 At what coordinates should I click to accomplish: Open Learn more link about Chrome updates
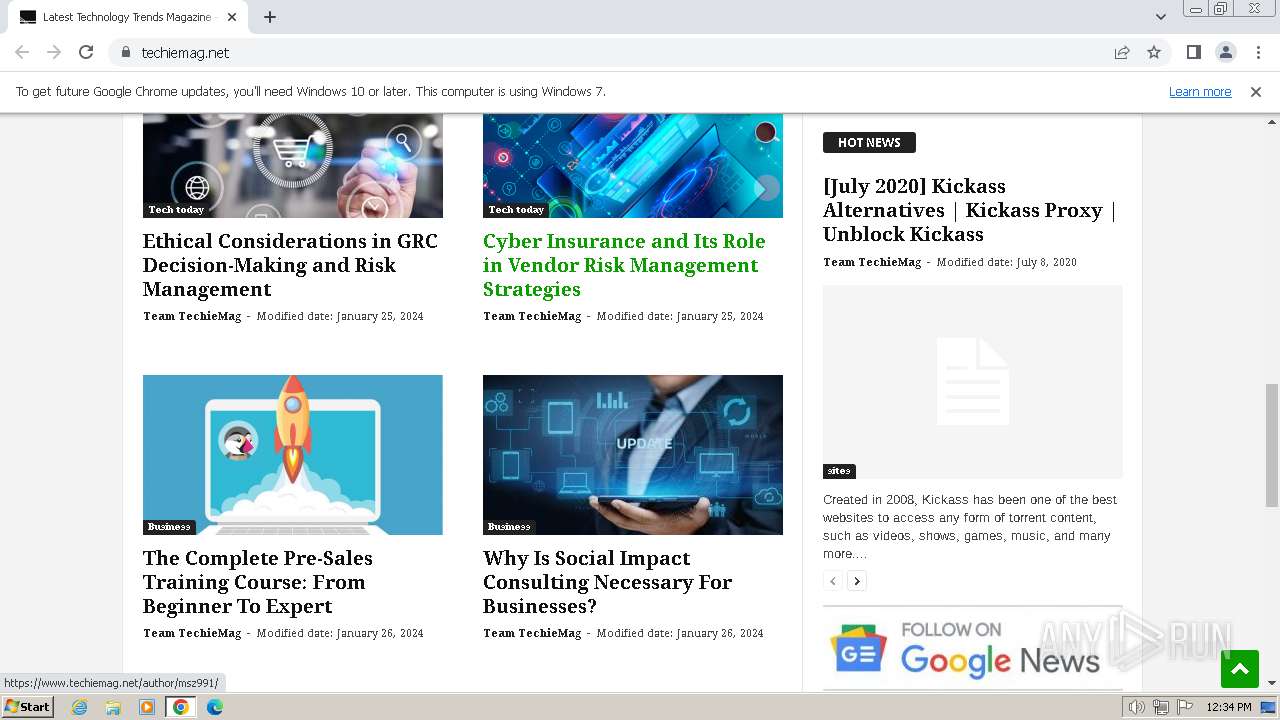(1200, 91)
